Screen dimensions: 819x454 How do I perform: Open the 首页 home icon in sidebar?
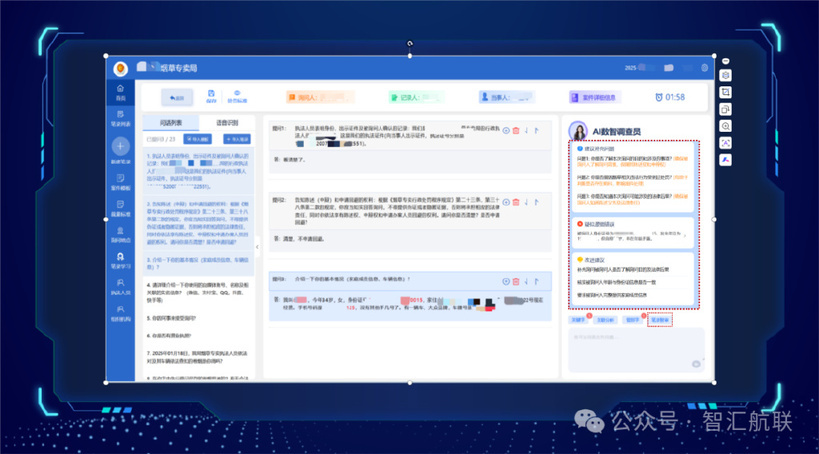point(120,92)
